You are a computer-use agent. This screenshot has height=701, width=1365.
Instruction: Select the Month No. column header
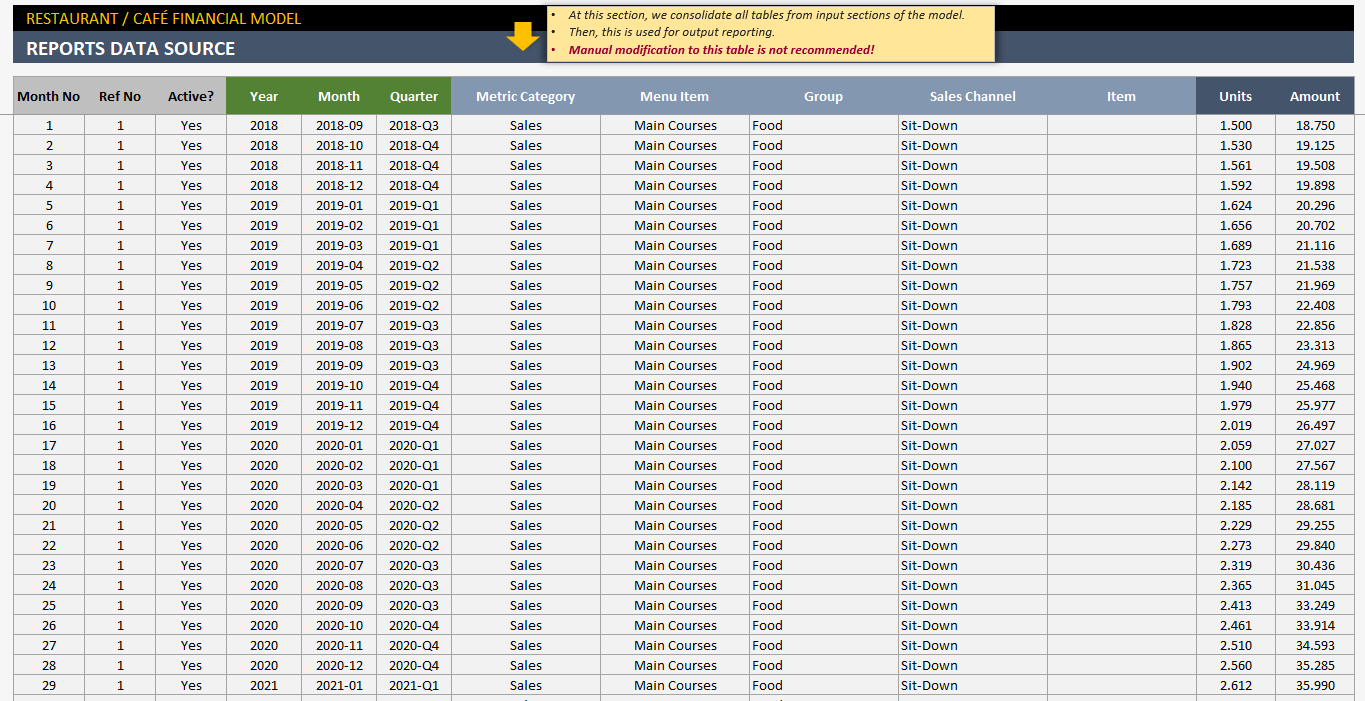pos(49,96)
